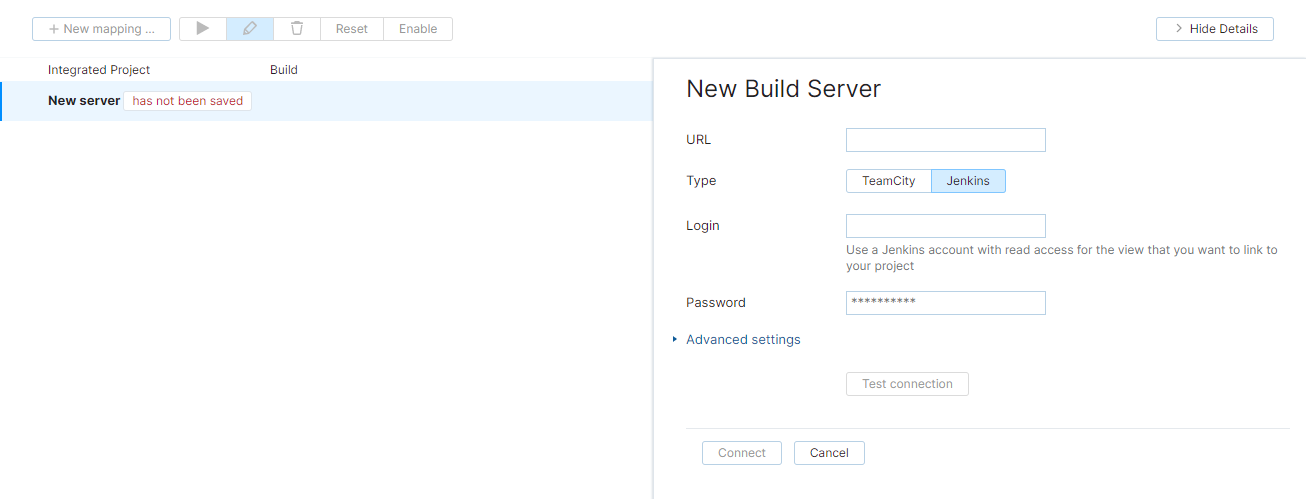Screen dimensions: 1306x499
Task: Click the run (play) icon in toolbar
Action: tap(203, 29)
